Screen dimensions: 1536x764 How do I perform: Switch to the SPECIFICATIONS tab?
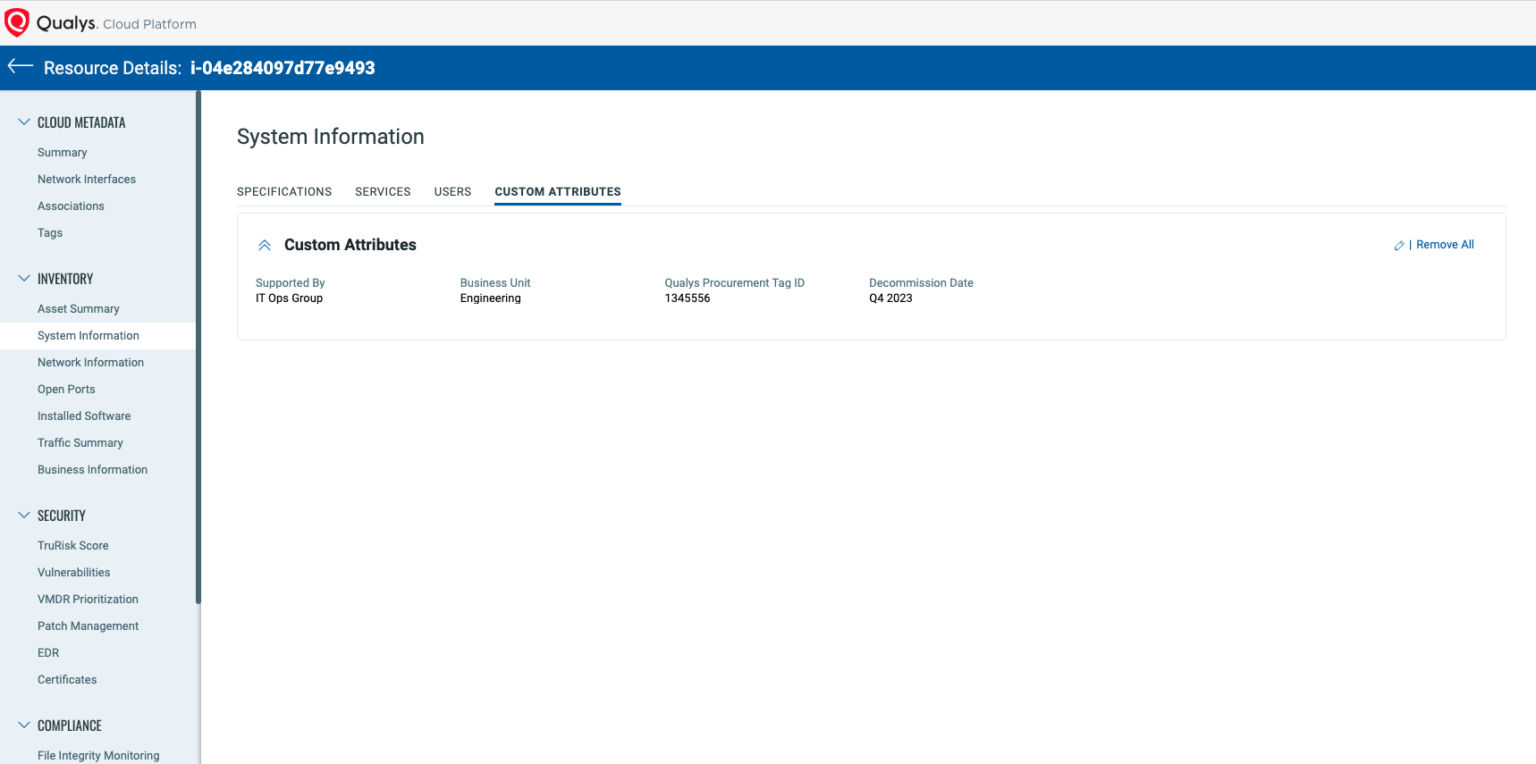click(x=284, y=191)
